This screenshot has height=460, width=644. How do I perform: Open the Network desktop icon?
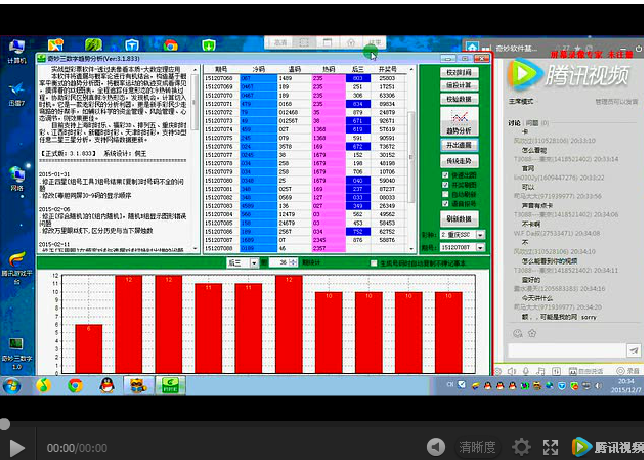point(17,173)
